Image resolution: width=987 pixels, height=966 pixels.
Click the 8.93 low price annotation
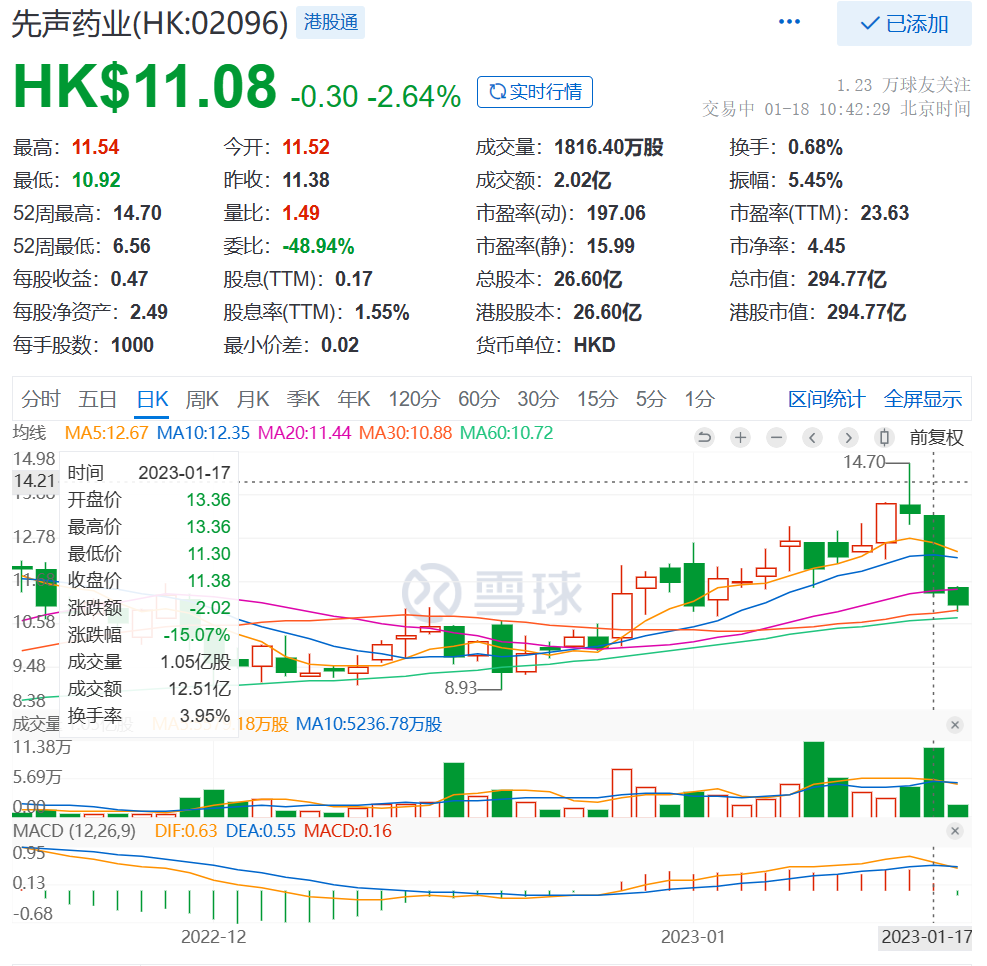pos(461,688)
